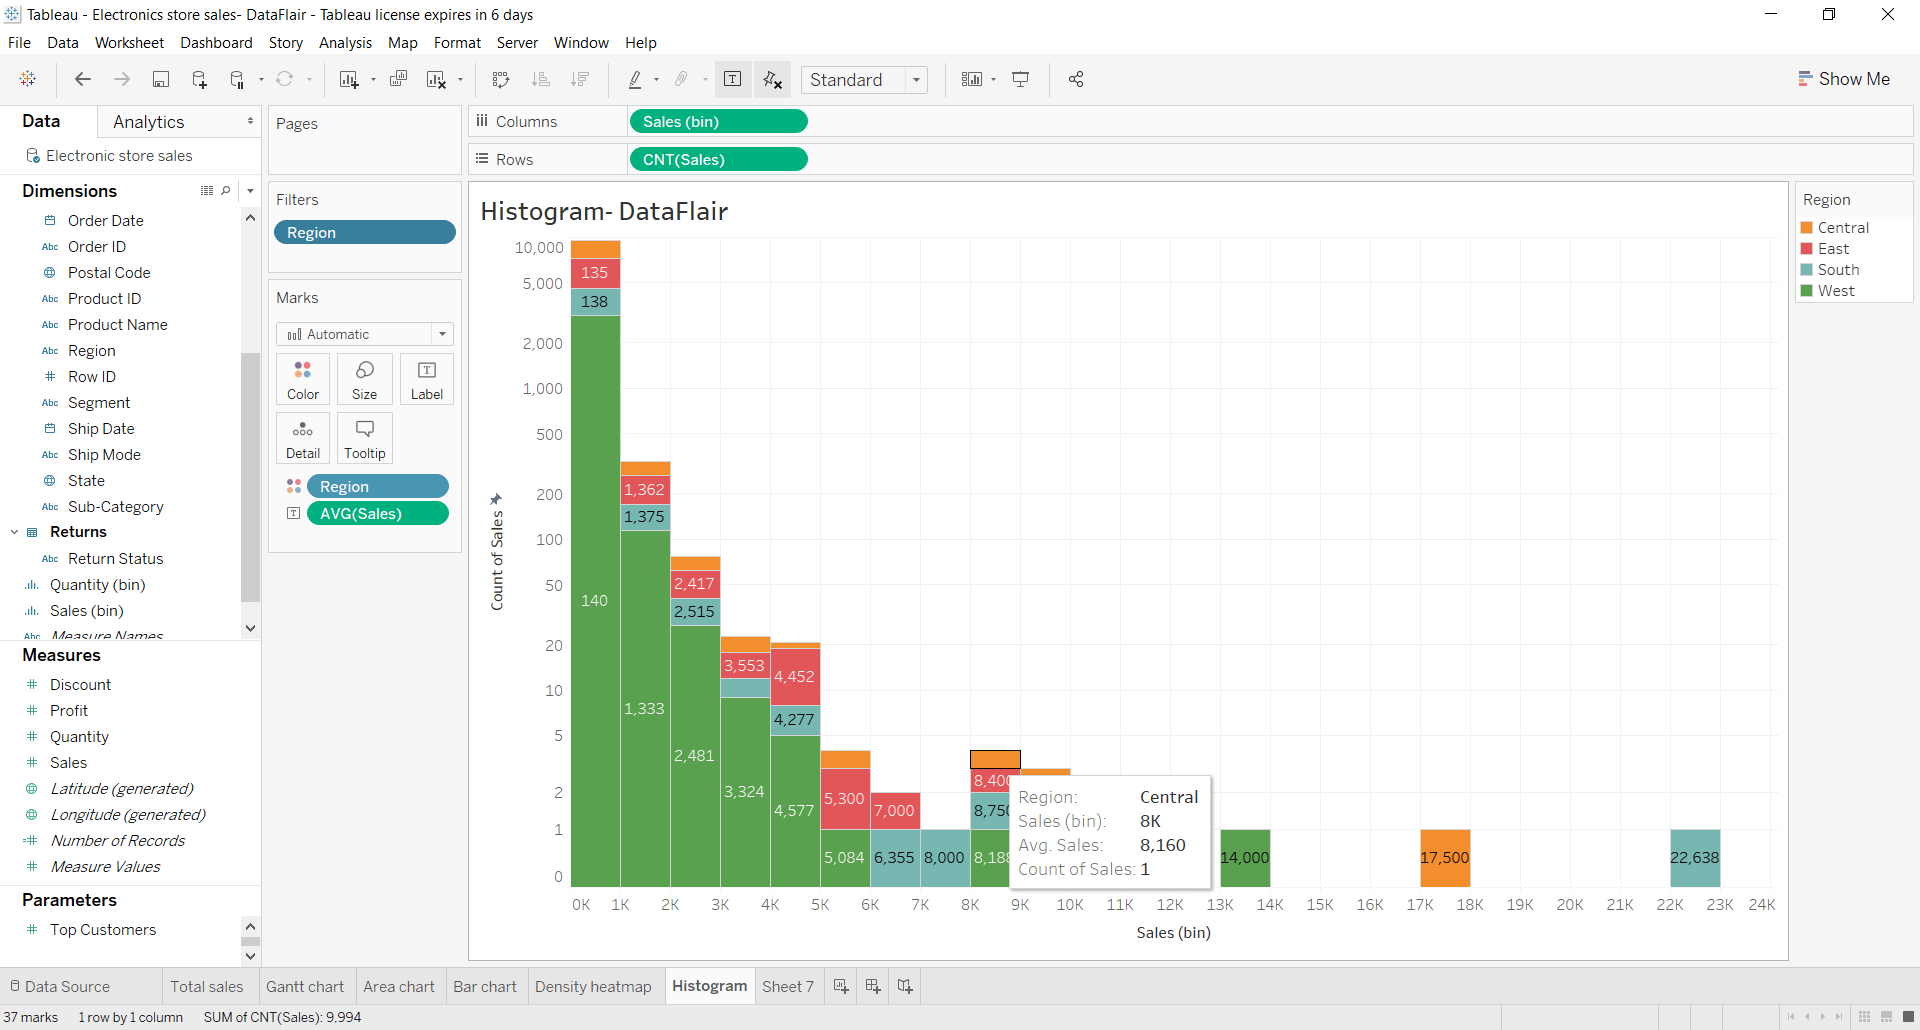
Task: Select the Detail shelf on the Marks card
Action: tap(302, 437)
